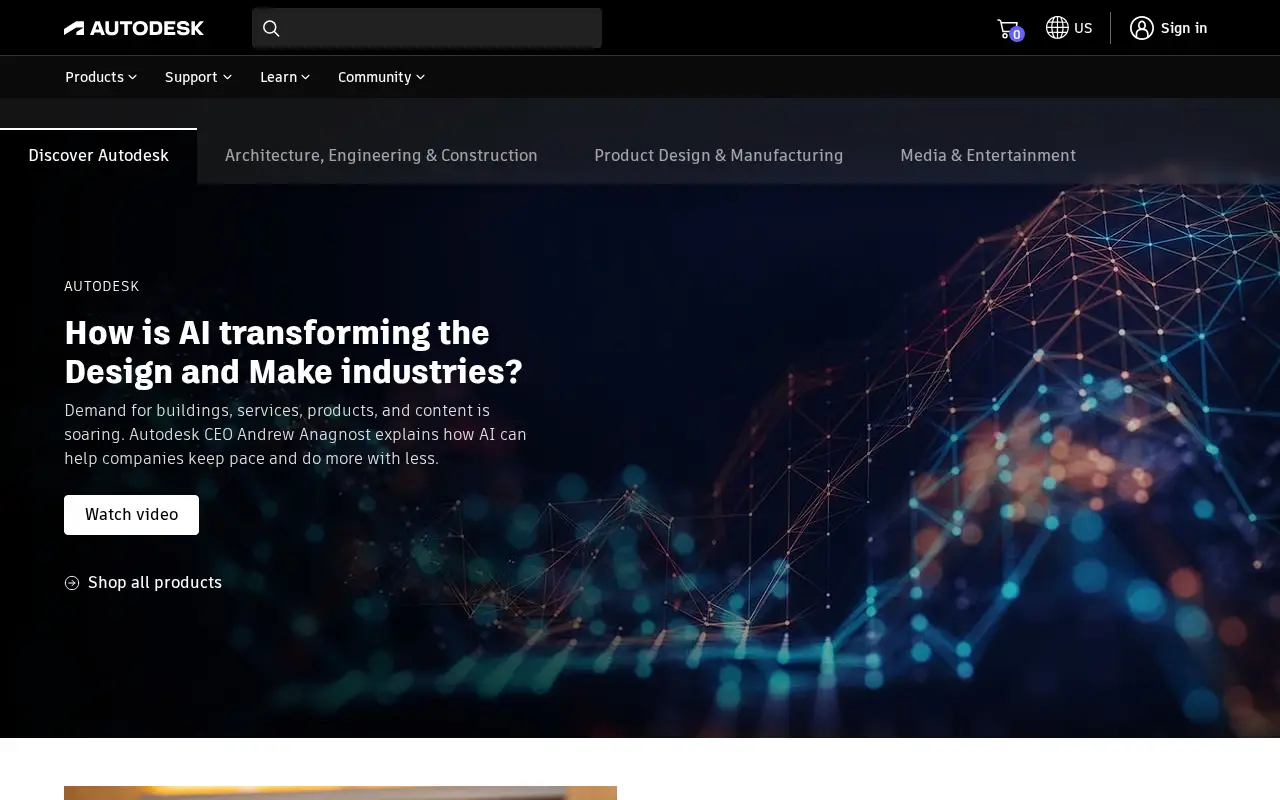This screenshot has width=1280, height=800.
Task: Expand the Community menu
Action: click(x=381, y=77)
